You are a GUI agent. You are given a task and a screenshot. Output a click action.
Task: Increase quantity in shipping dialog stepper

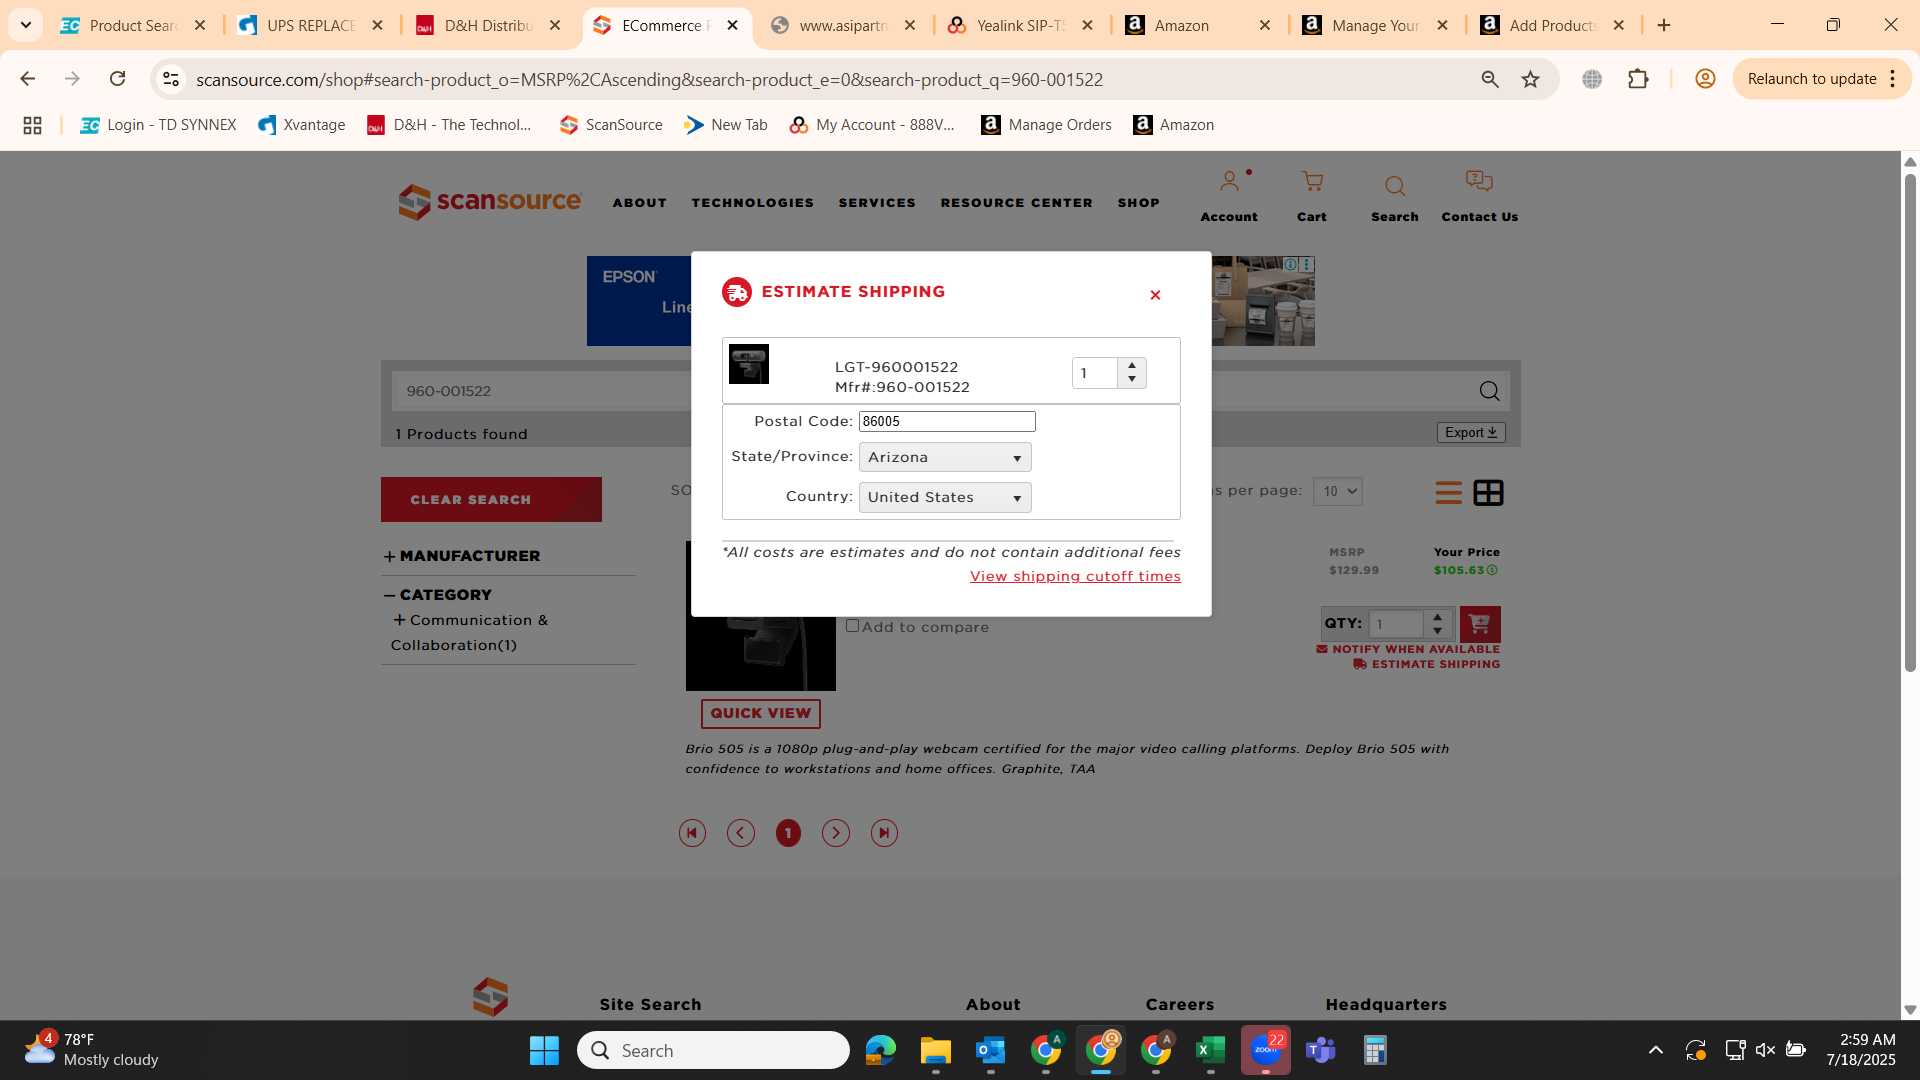1132,366
